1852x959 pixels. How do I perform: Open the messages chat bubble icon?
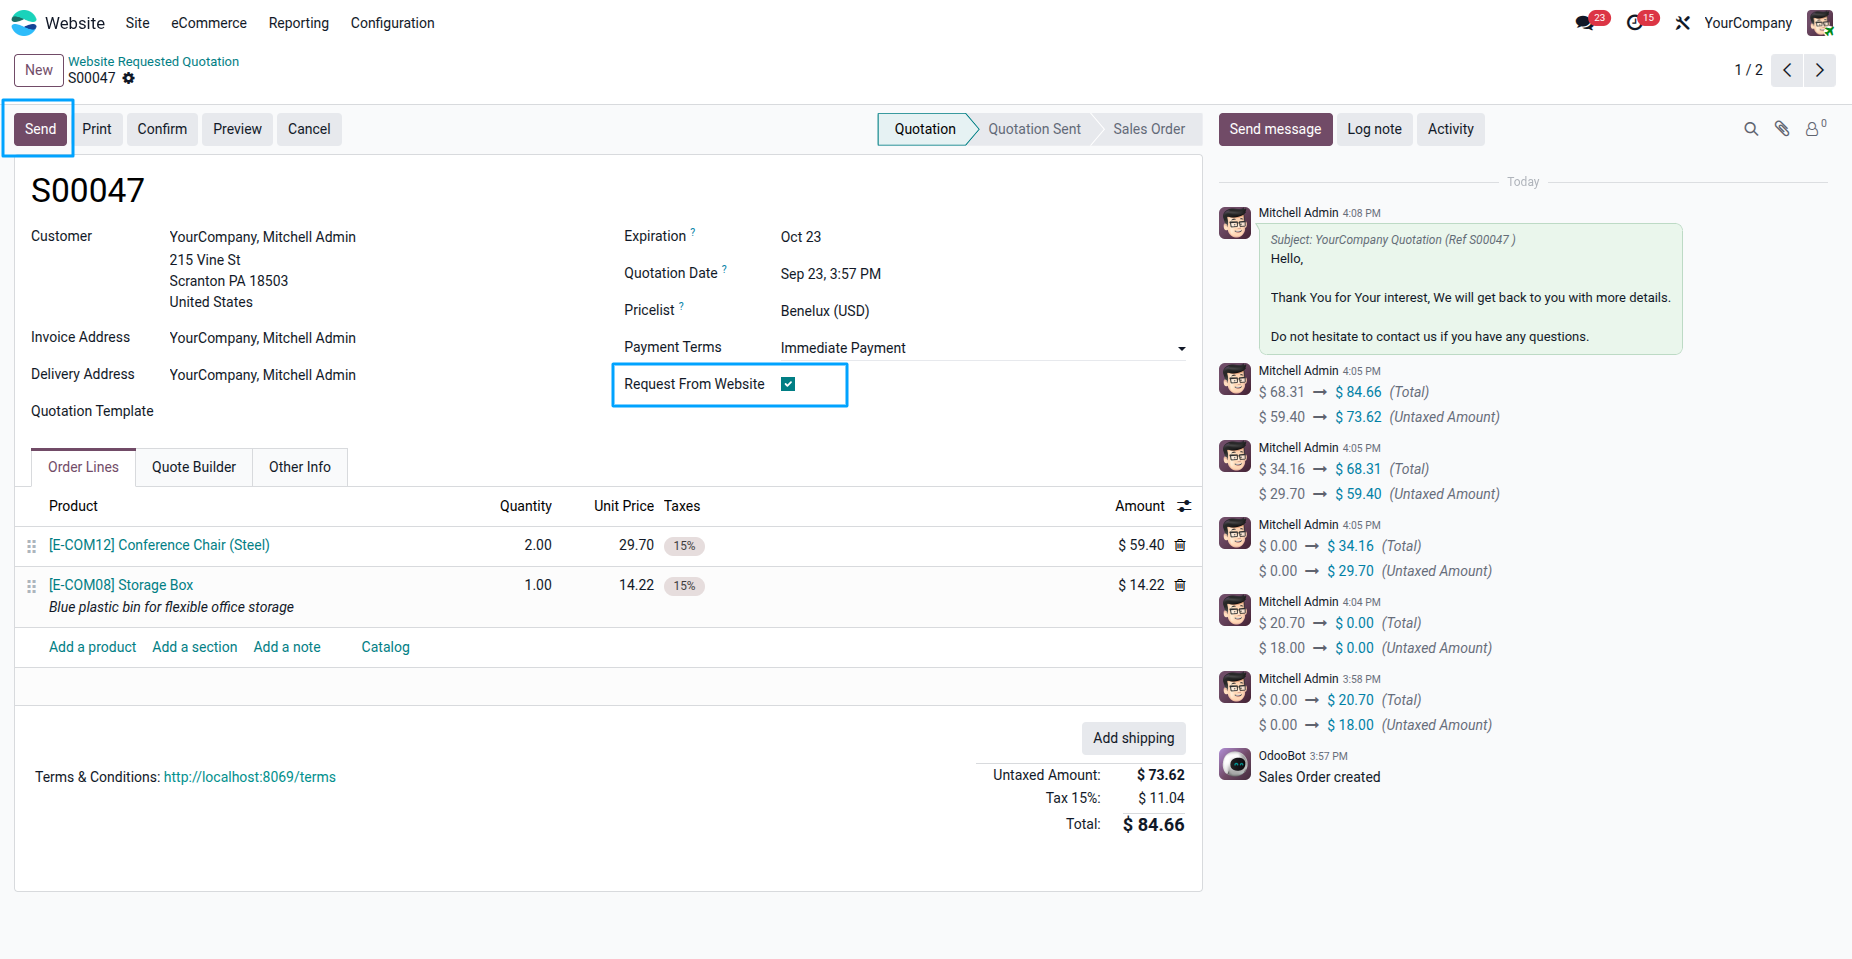[1585, 23]
